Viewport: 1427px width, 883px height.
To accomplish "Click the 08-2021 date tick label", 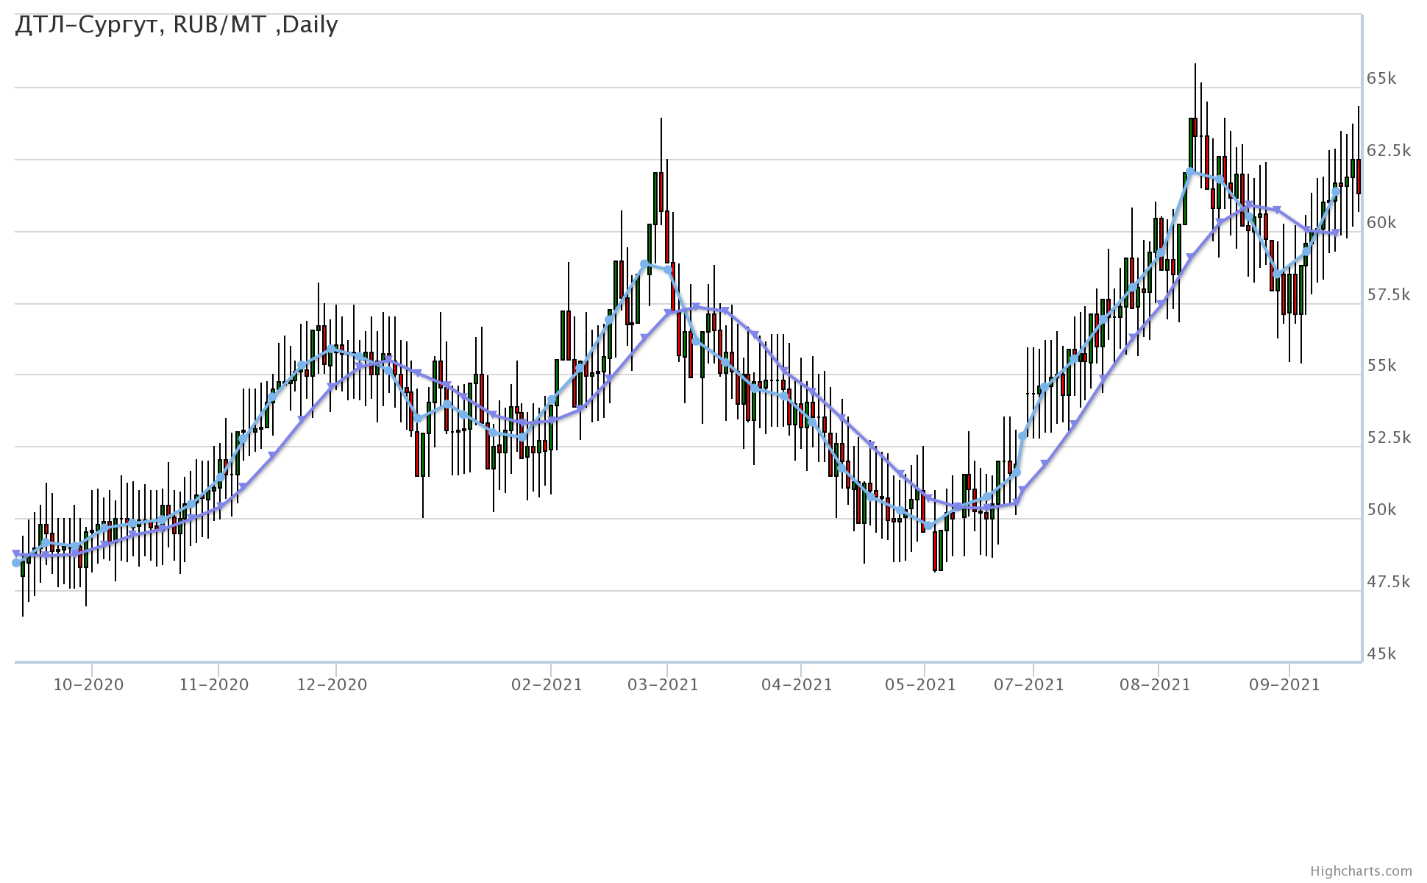I will [1155, 685].
